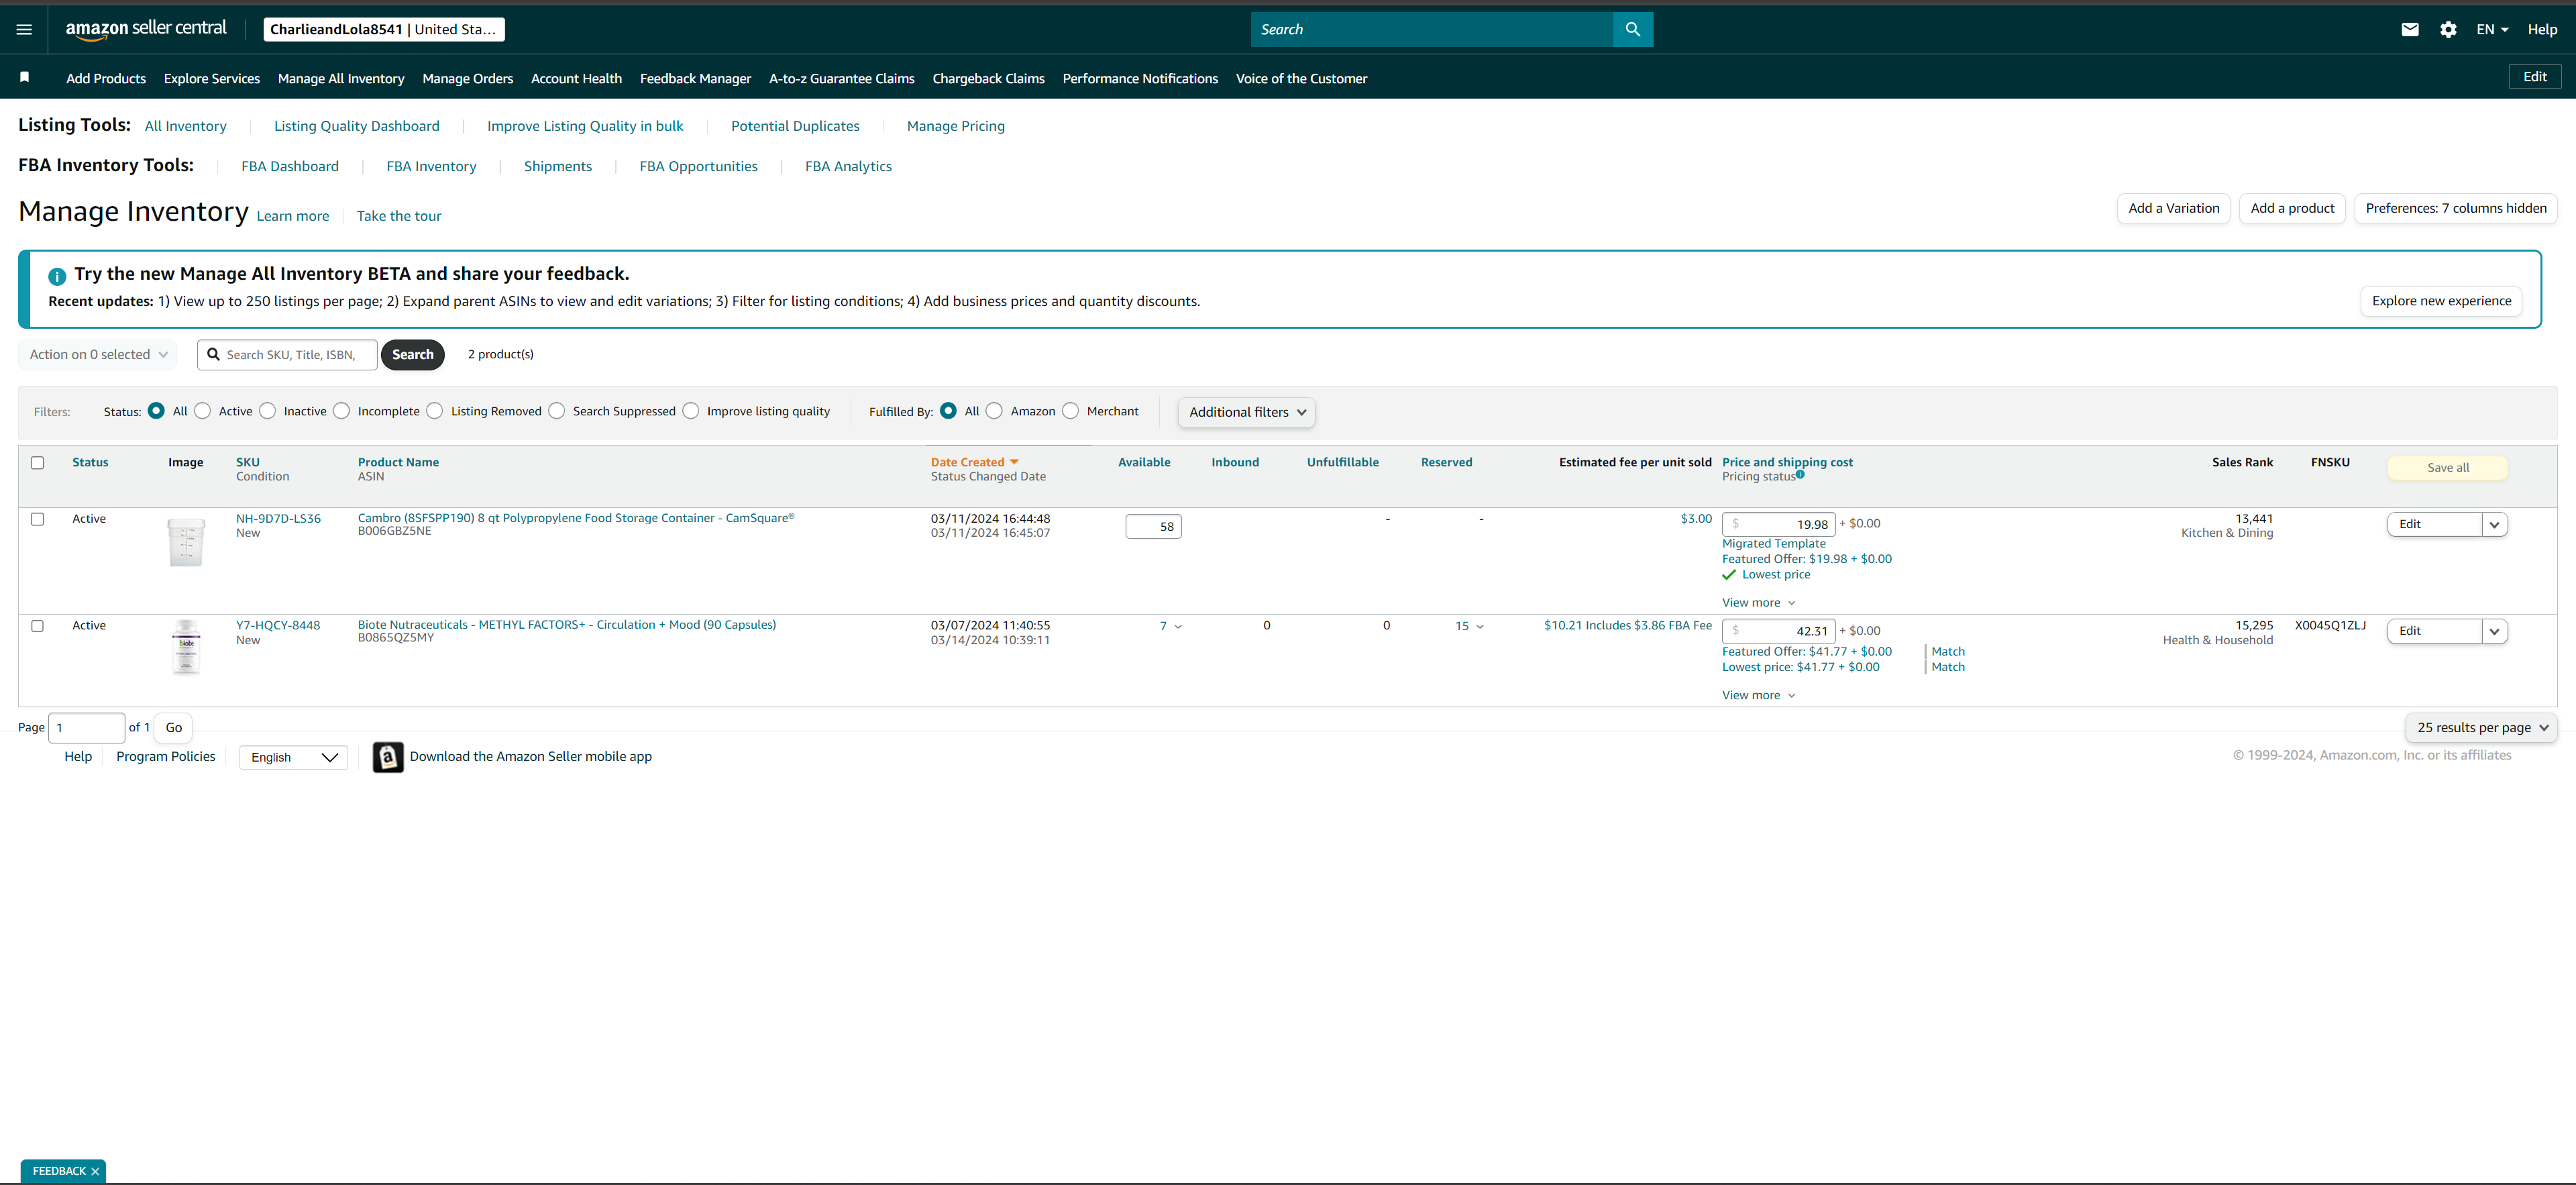Expand View more under Cambro pricing
Image resolution: width=2576 pixels, height=1185 pixels.
1758,603
